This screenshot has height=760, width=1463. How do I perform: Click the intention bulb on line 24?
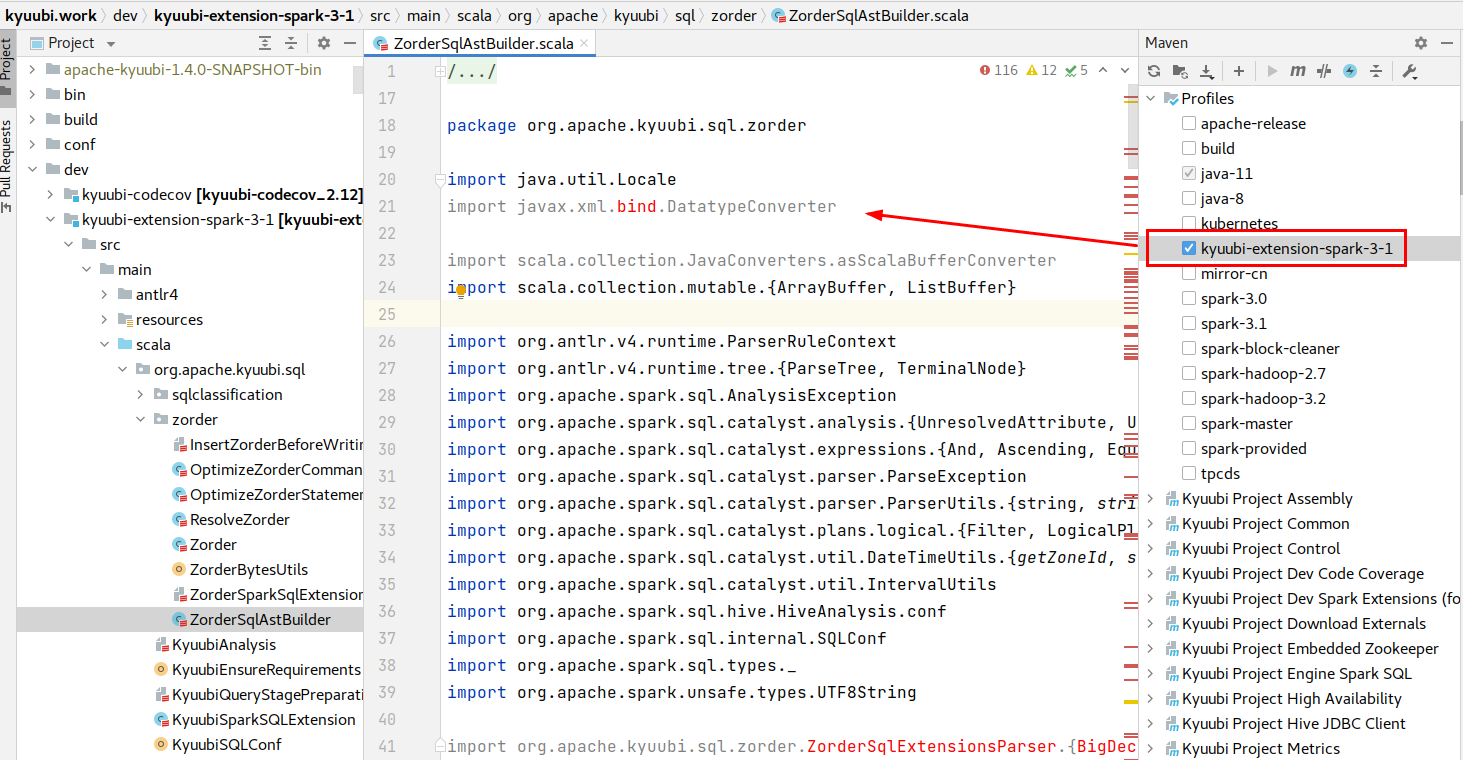461,289
